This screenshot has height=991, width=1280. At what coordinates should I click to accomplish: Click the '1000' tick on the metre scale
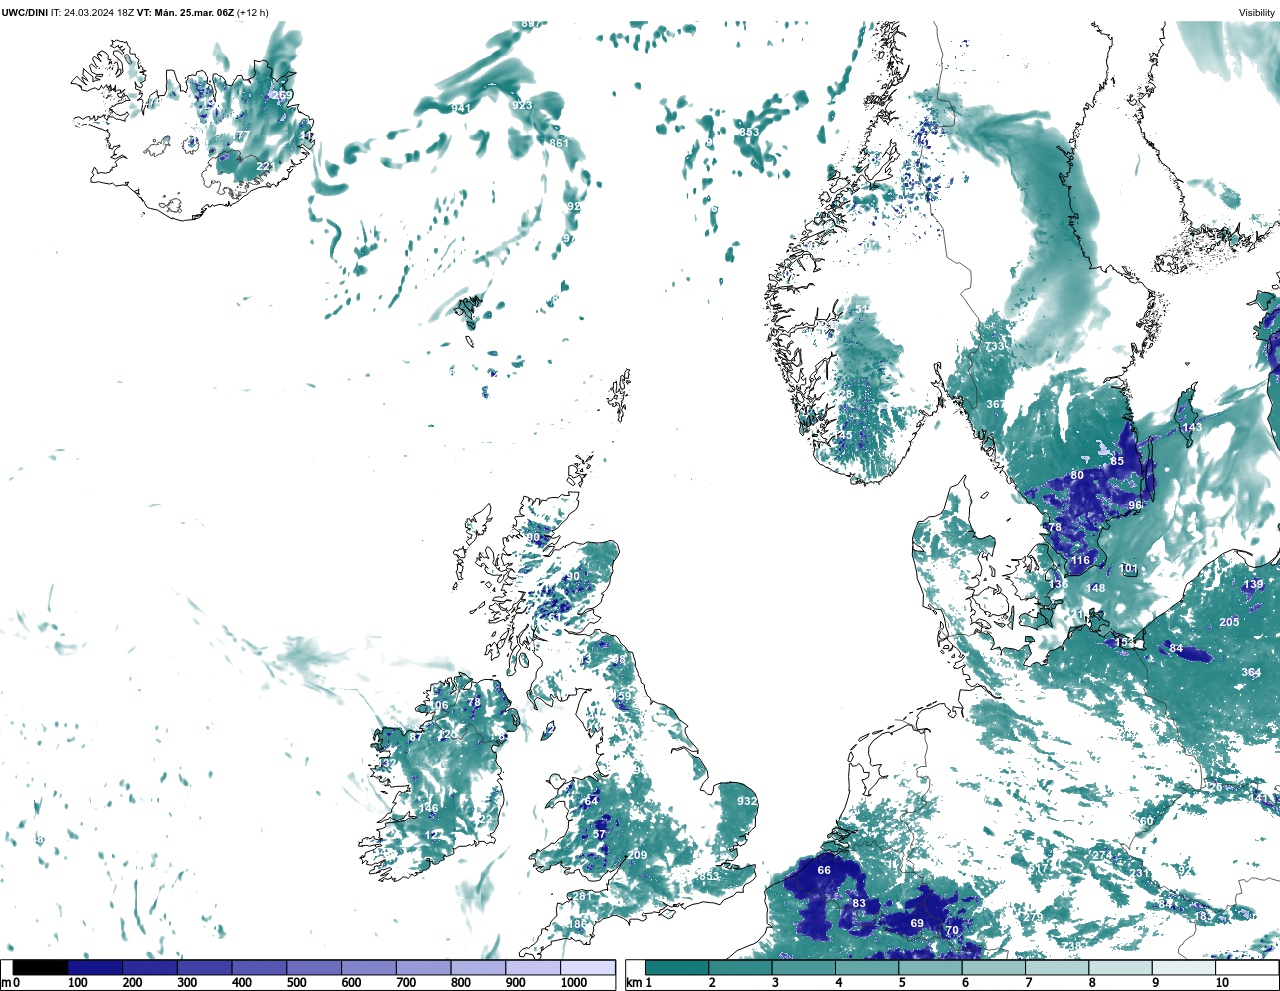click(575, 983)
